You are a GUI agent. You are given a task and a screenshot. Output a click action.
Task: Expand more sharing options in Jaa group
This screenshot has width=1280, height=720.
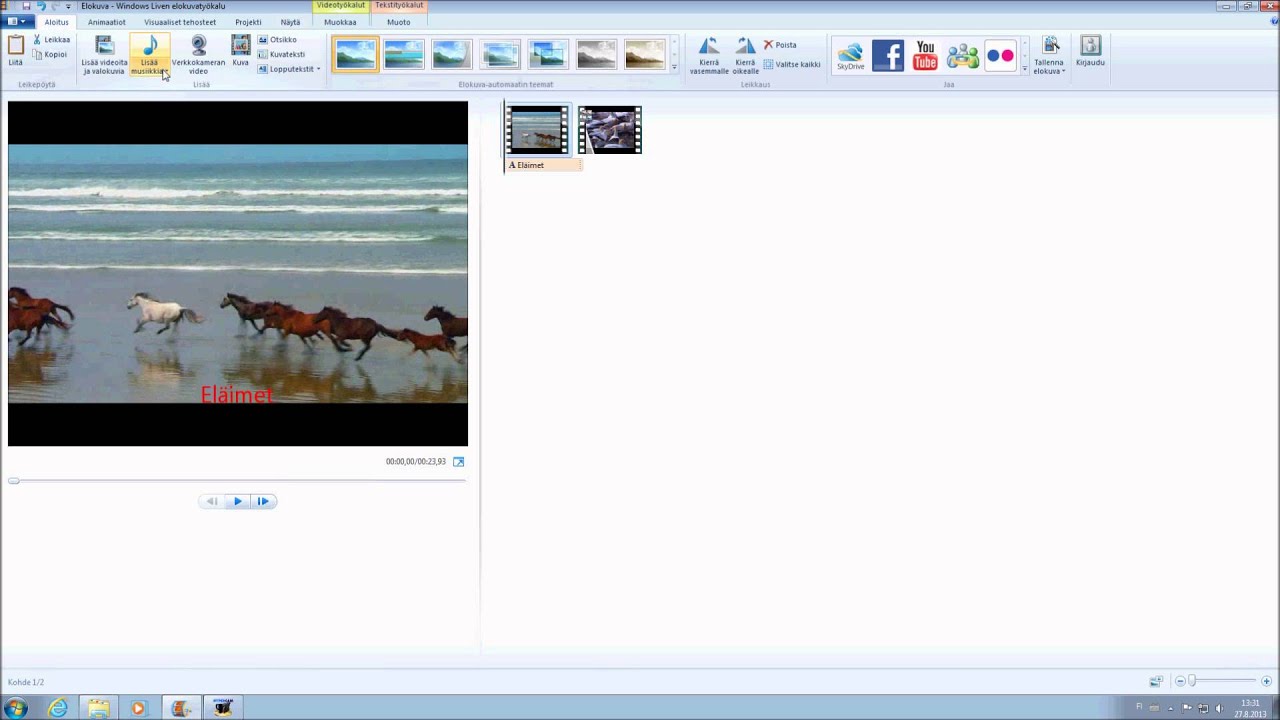click(x=1024, y=68)
